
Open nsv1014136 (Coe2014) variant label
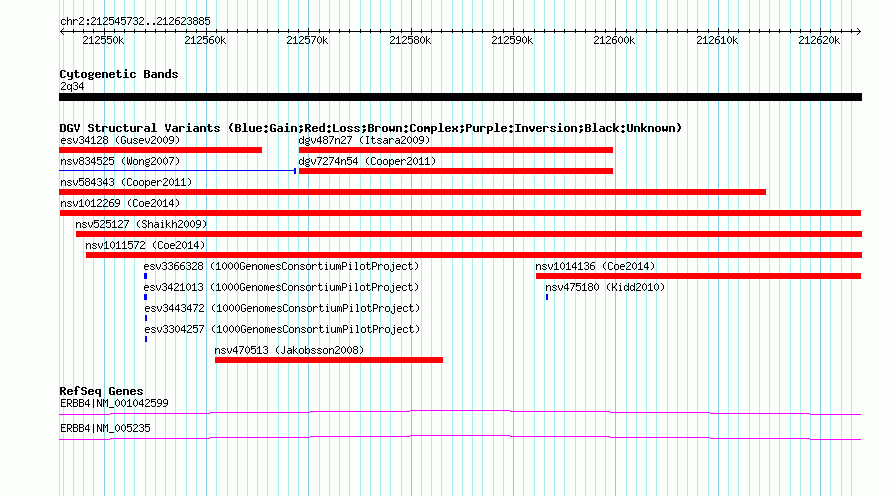595,266
